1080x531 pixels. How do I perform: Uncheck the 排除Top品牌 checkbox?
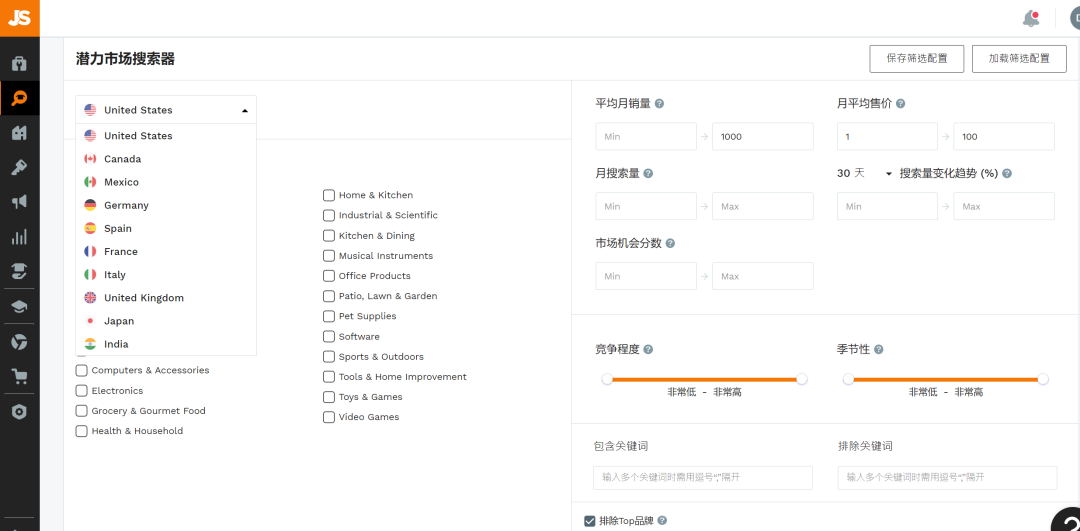point(590,521)
